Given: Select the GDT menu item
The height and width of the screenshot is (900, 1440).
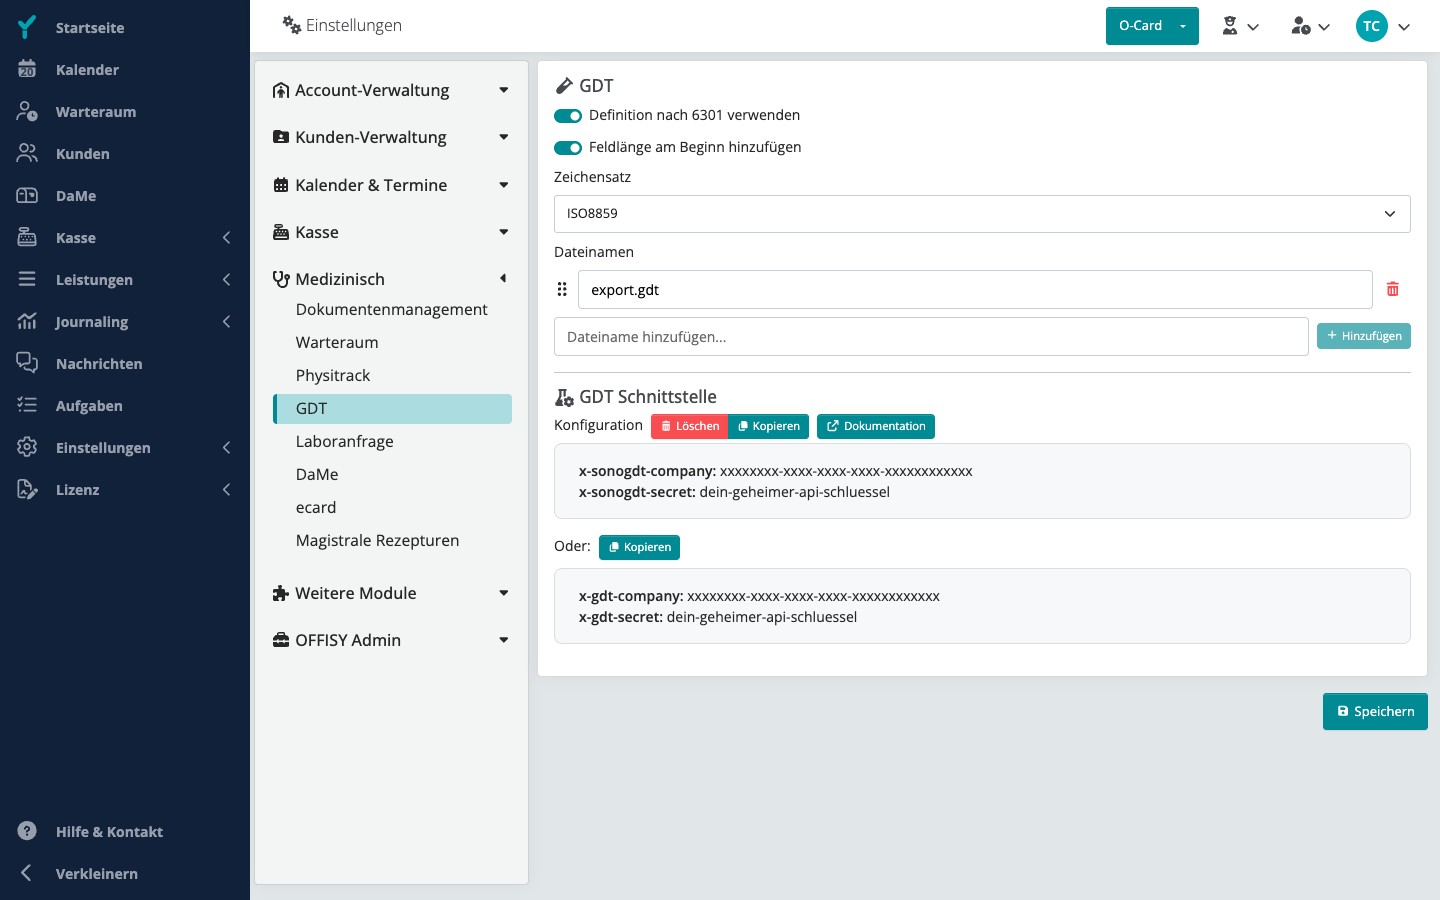Looking at the screenshot, I should point(392,408).
